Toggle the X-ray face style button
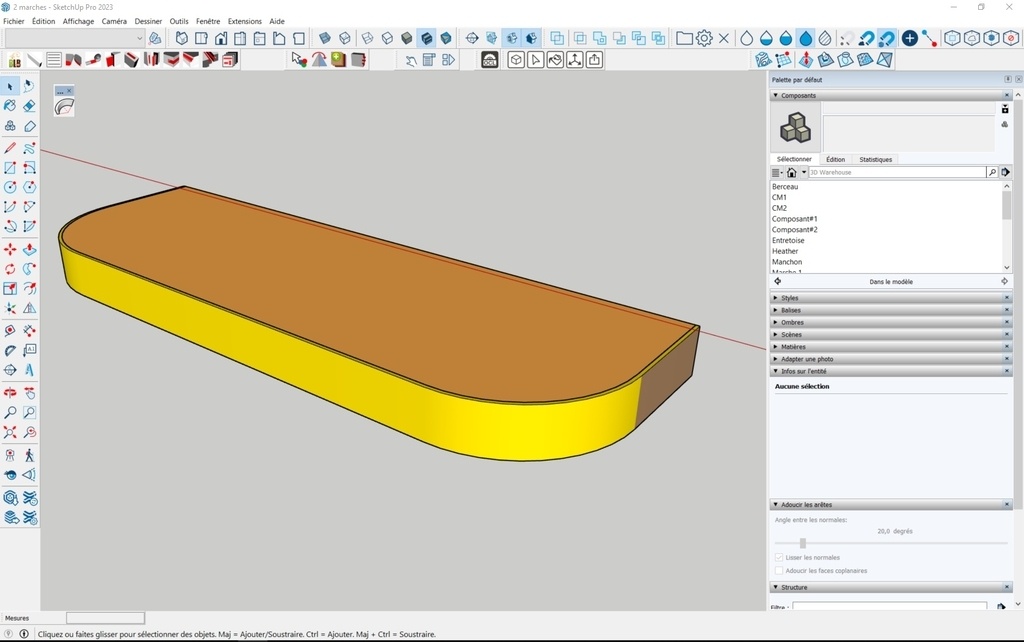1024x642 pixels. tap(325, 38)
